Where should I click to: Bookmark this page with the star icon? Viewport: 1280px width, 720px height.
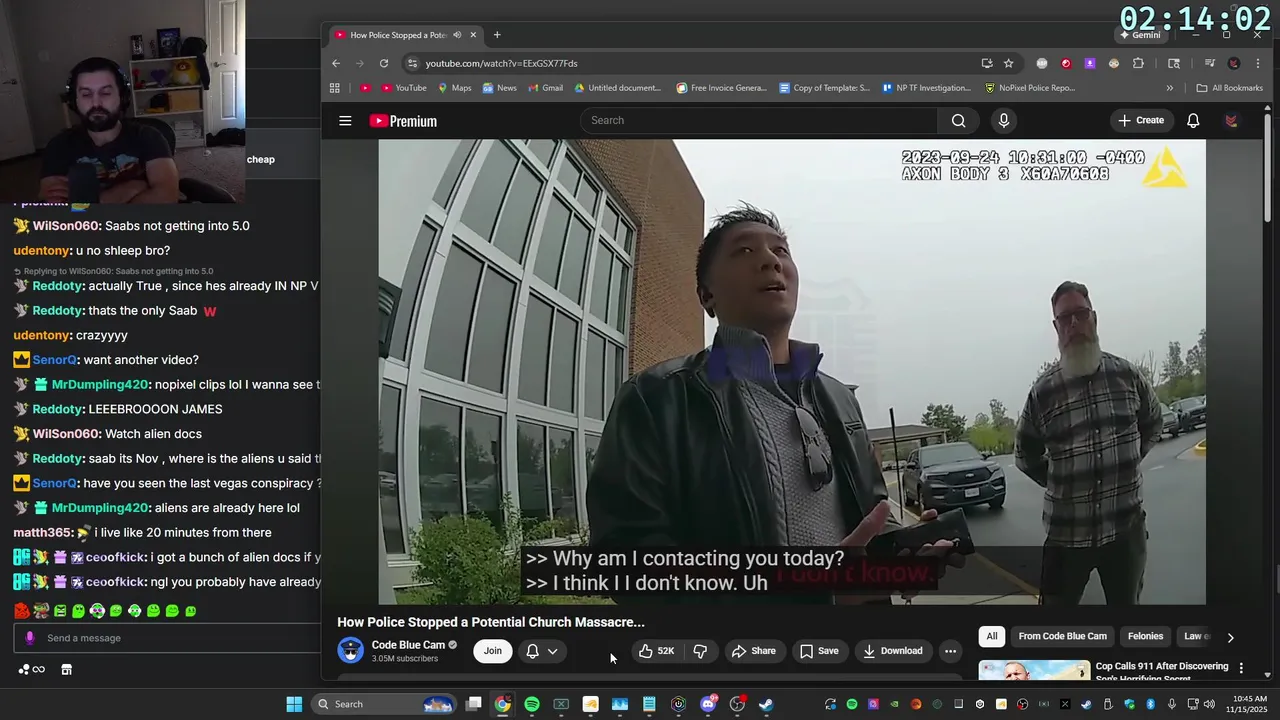coord(1009,63)
